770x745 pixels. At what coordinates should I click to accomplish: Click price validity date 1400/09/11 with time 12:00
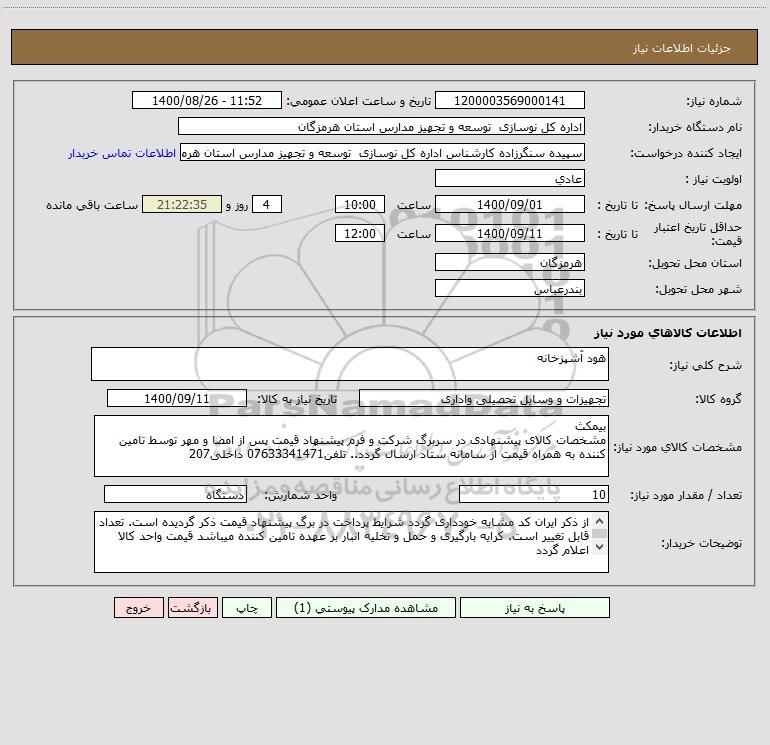(x=510, y=233)
